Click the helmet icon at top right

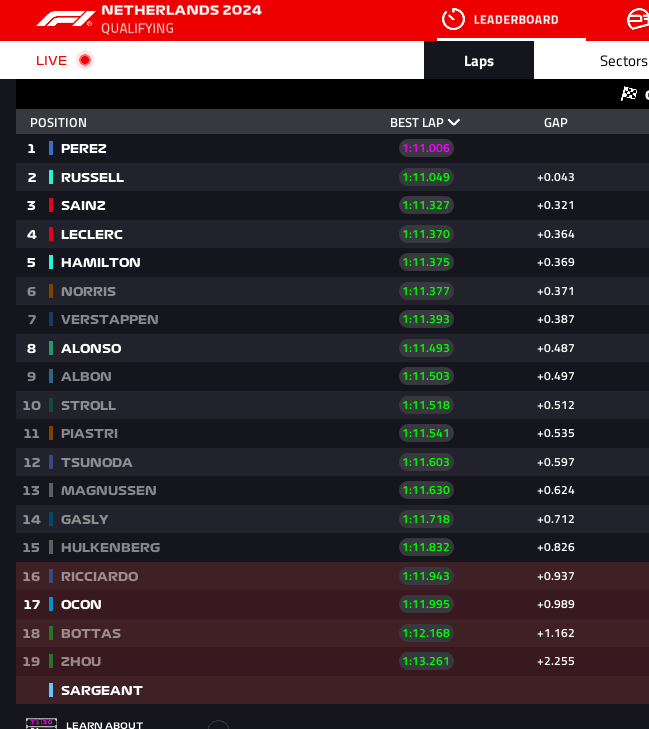coord(638,20)
